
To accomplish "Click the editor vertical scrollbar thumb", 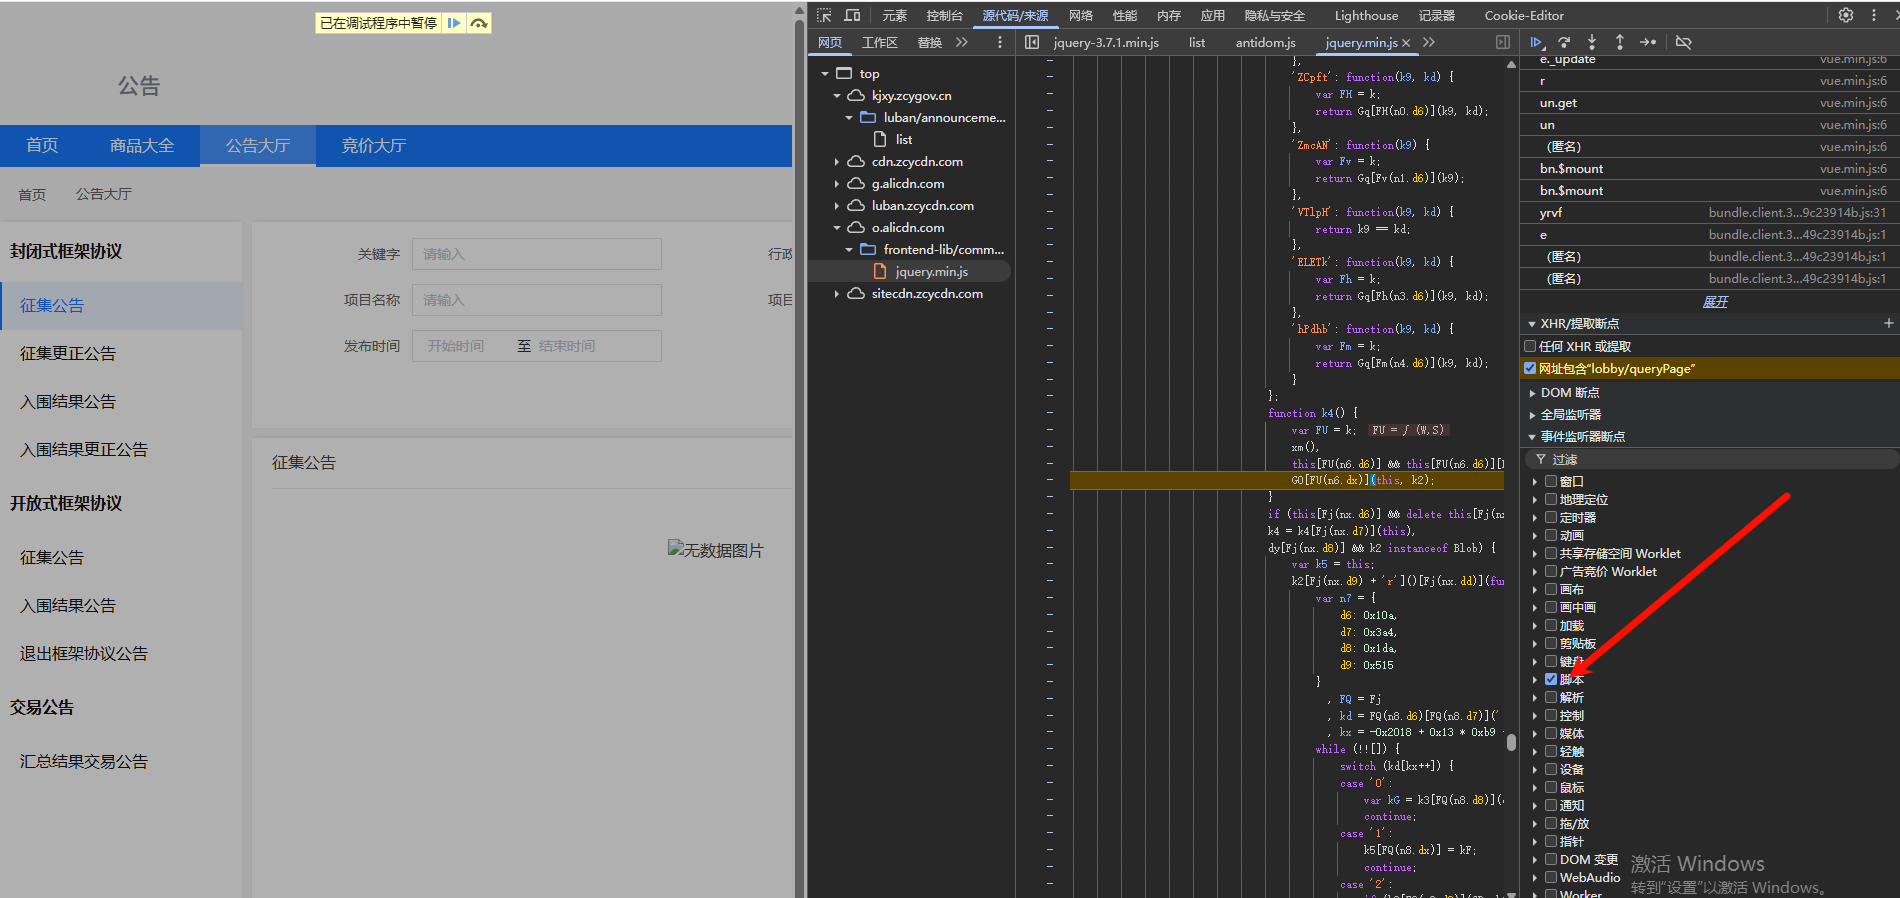I will (x=1511, y=742).
